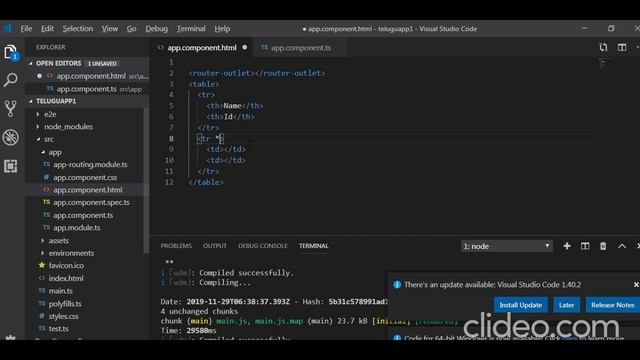
Task: Click the VS Code logo icon in title bar
Action: pyautogui.click(x=7, y=29)
